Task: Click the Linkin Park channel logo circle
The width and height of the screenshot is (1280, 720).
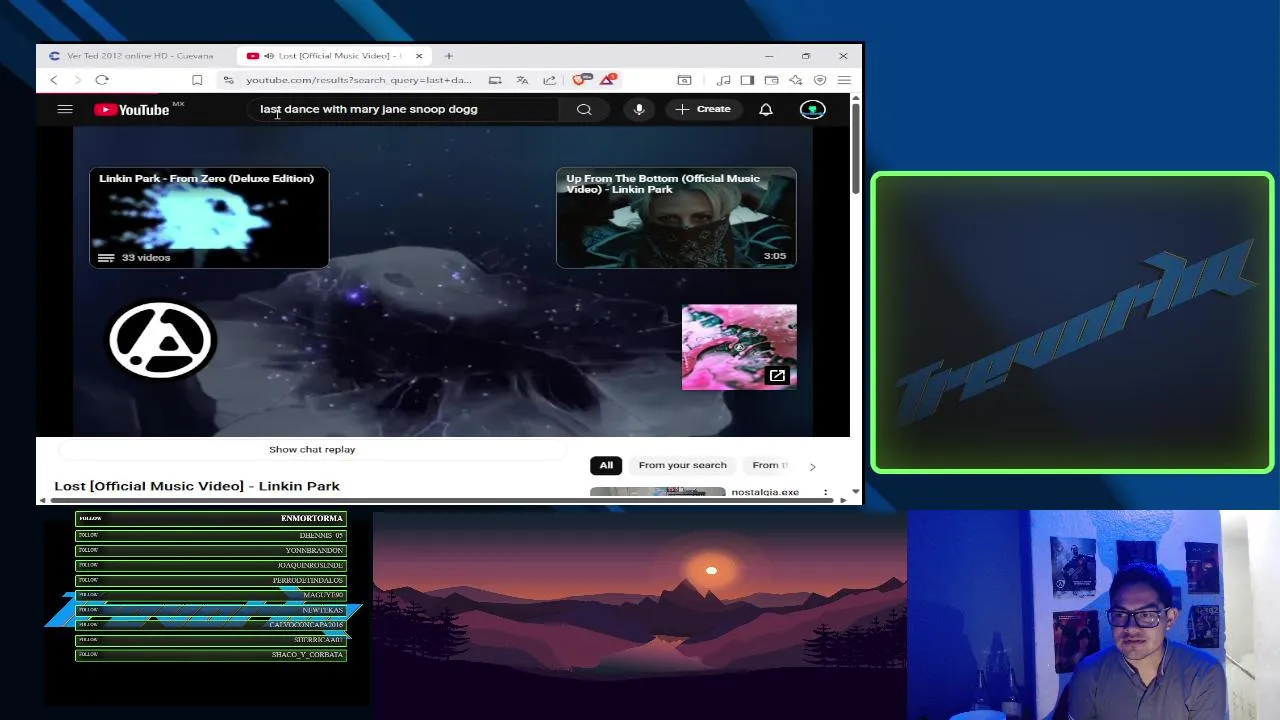Action: (161, 340)
